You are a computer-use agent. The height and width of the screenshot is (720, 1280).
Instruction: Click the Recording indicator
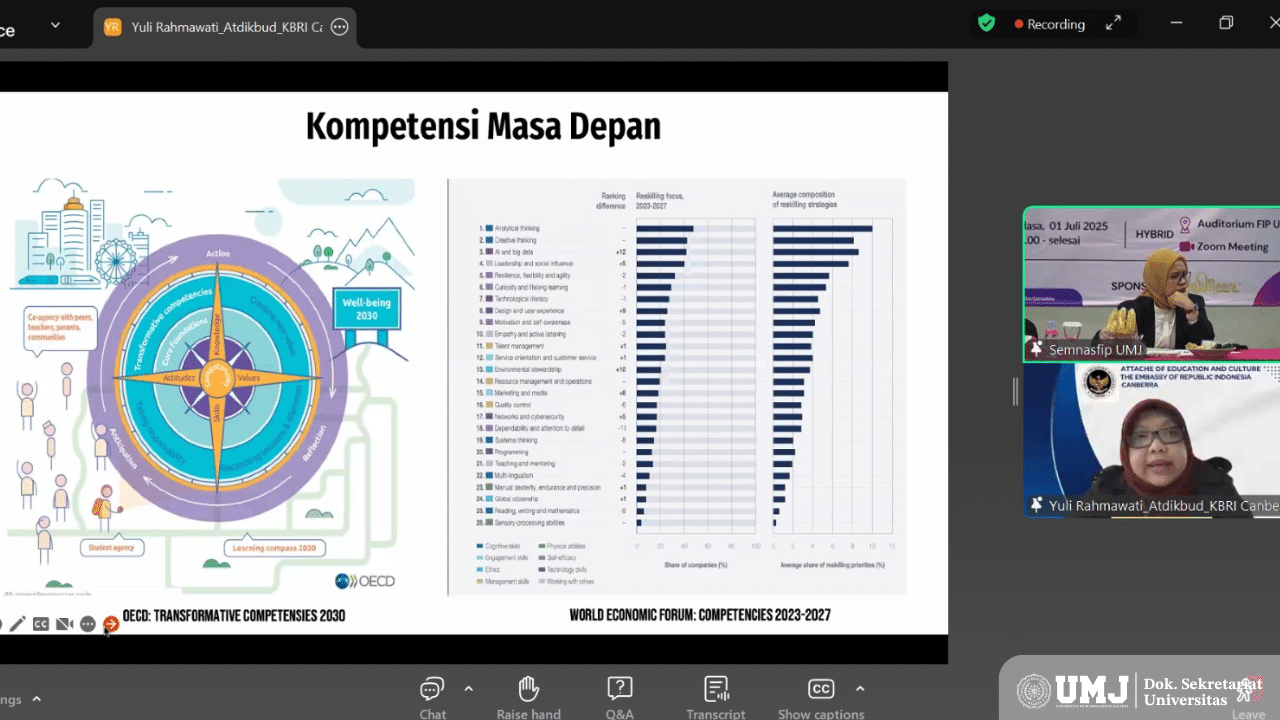pyautogui.click(x=1049, y=24)
